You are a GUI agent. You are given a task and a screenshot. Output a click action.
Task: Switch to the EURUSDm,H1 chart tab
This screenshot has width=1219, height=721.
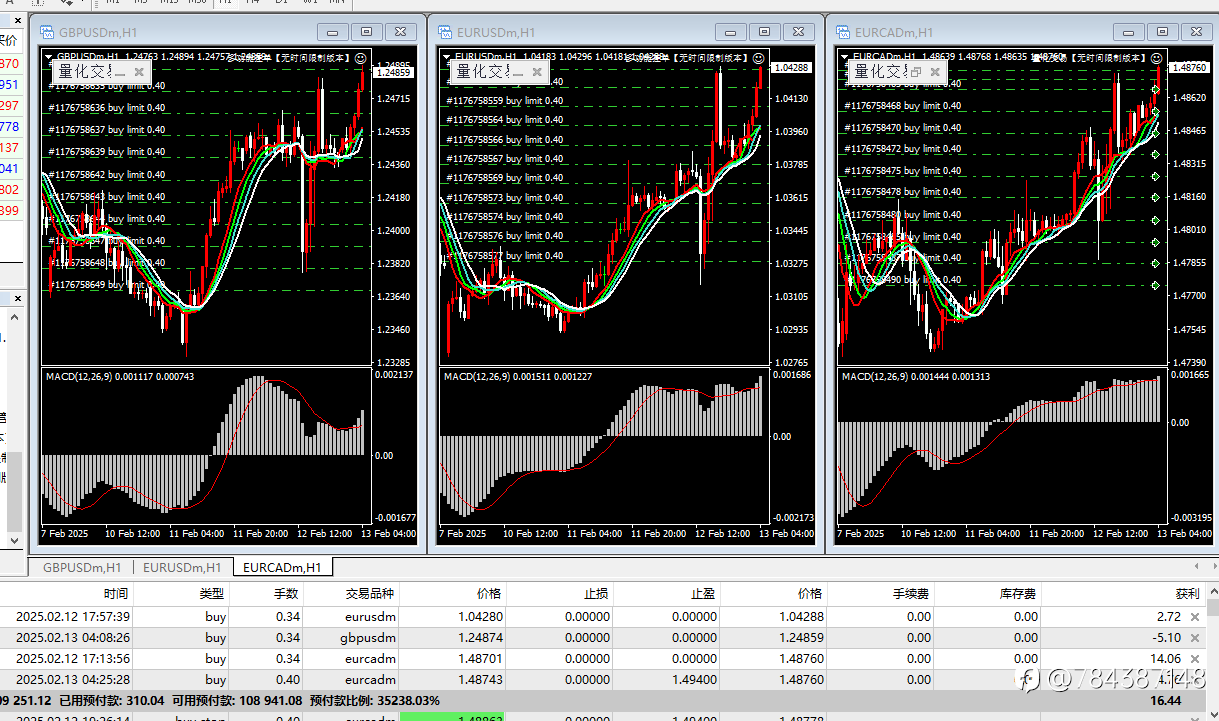[x=182, y=567]
